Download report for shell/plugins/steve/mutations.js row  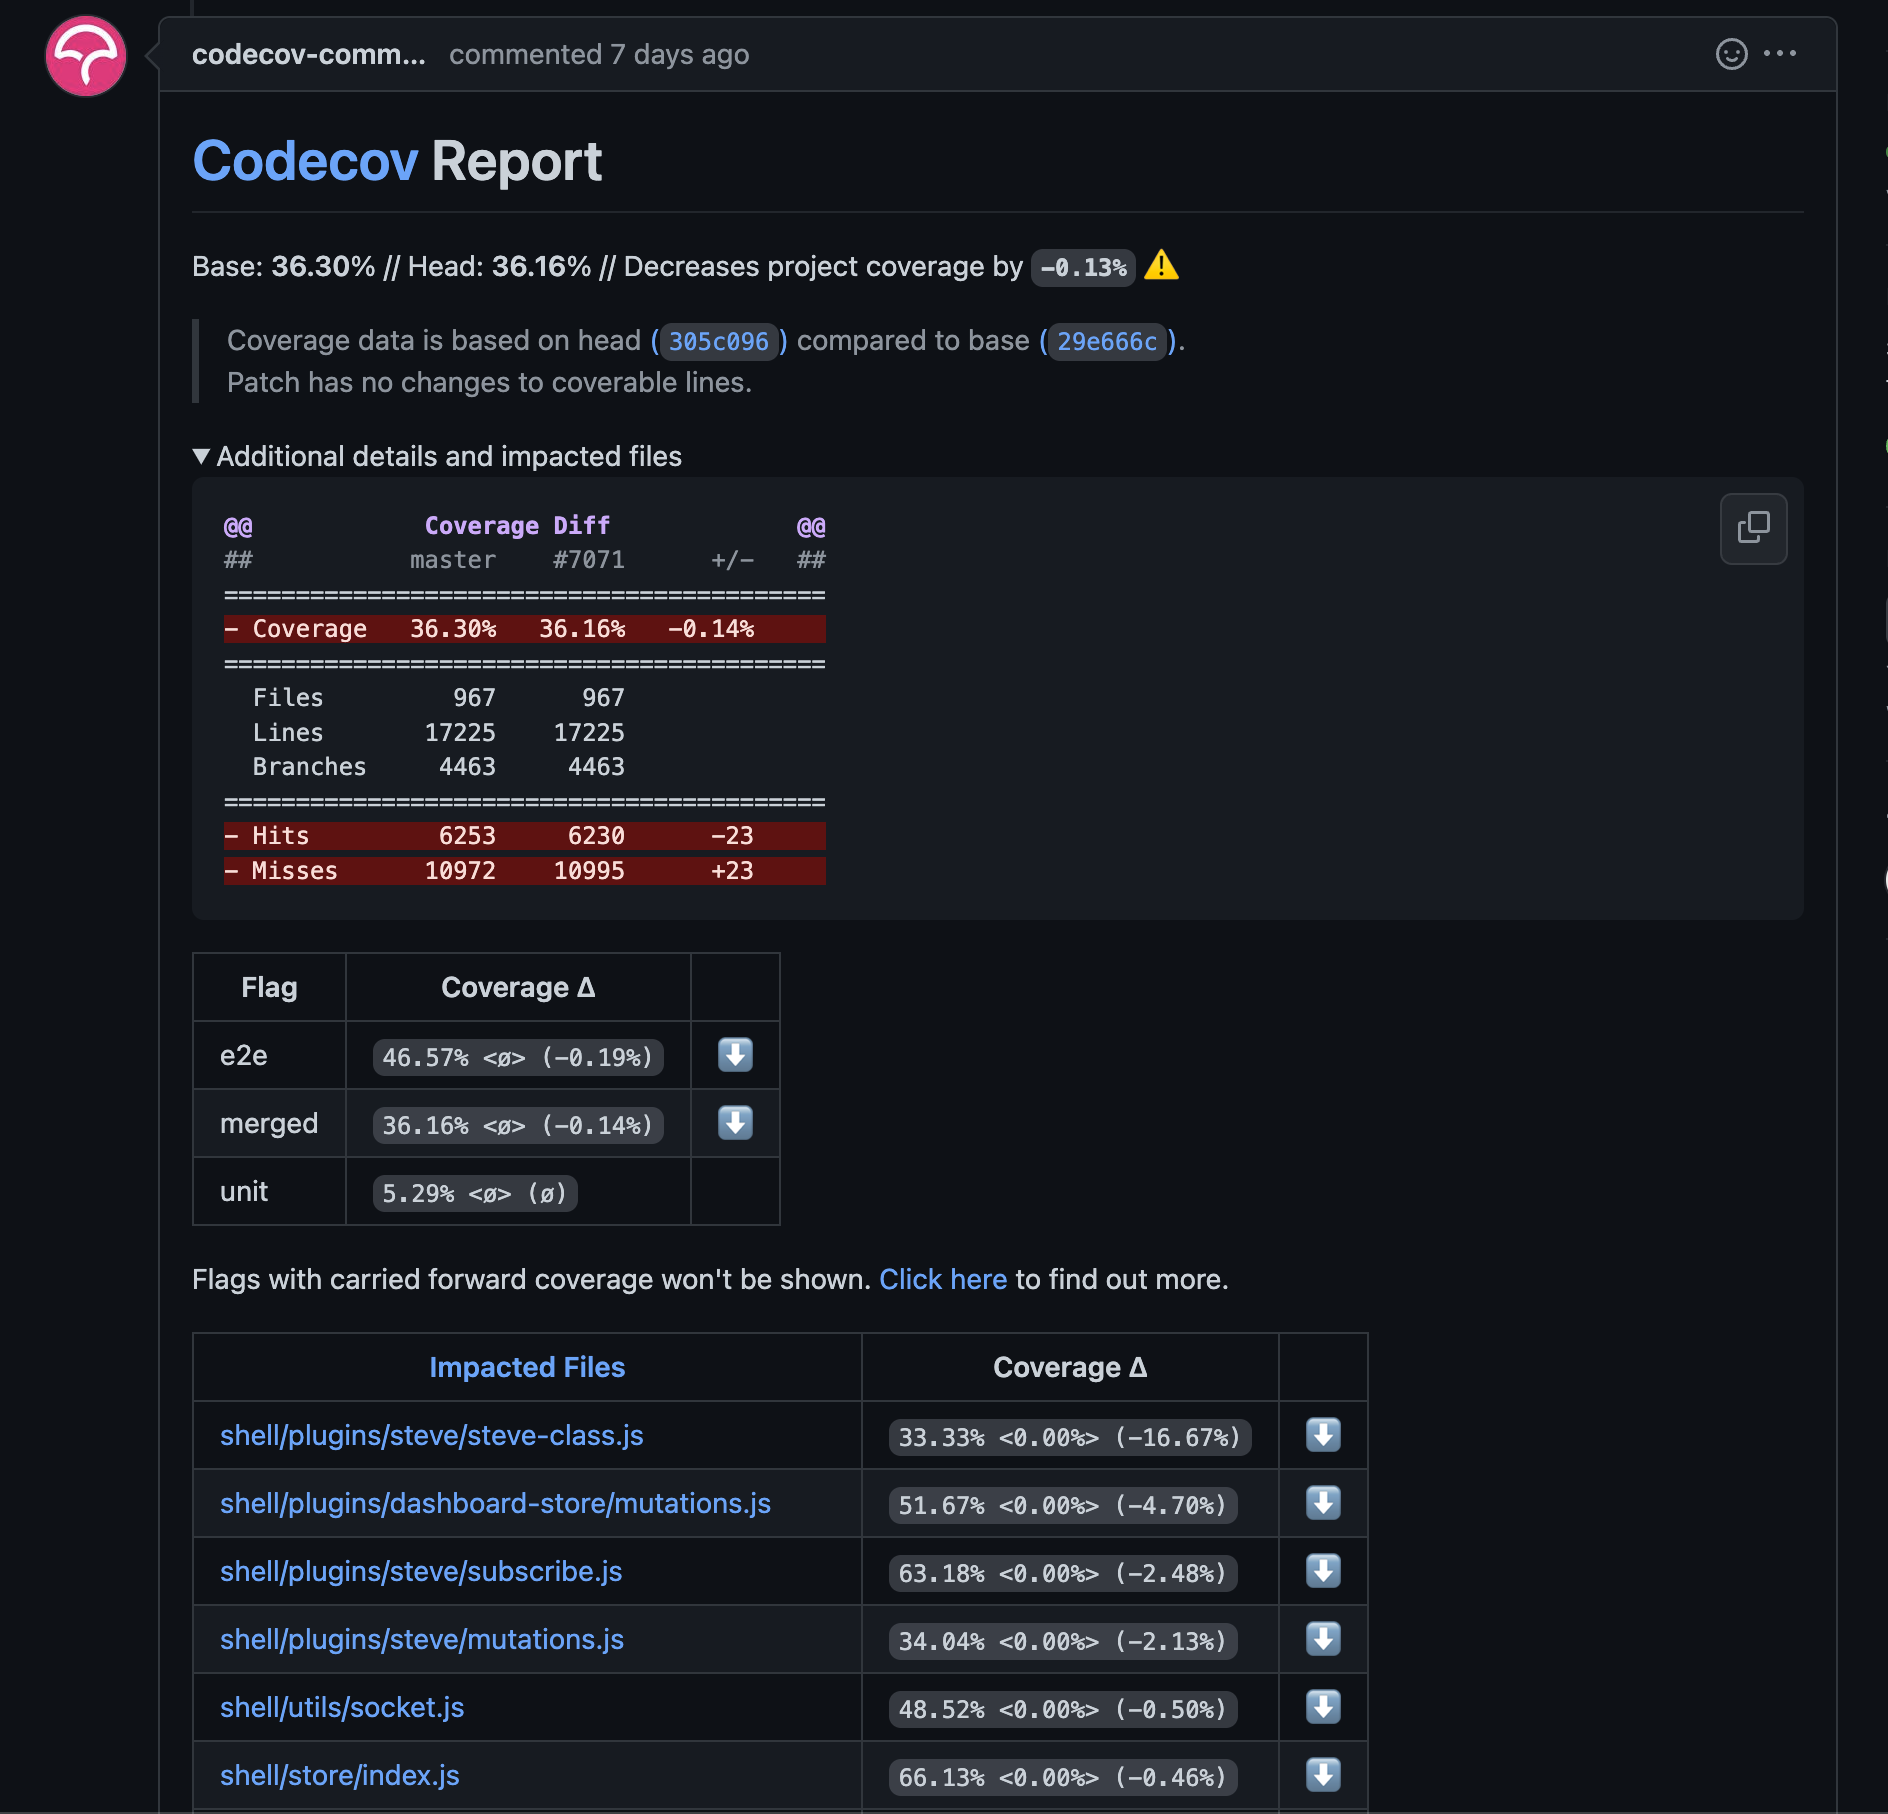(1323, 1640)
